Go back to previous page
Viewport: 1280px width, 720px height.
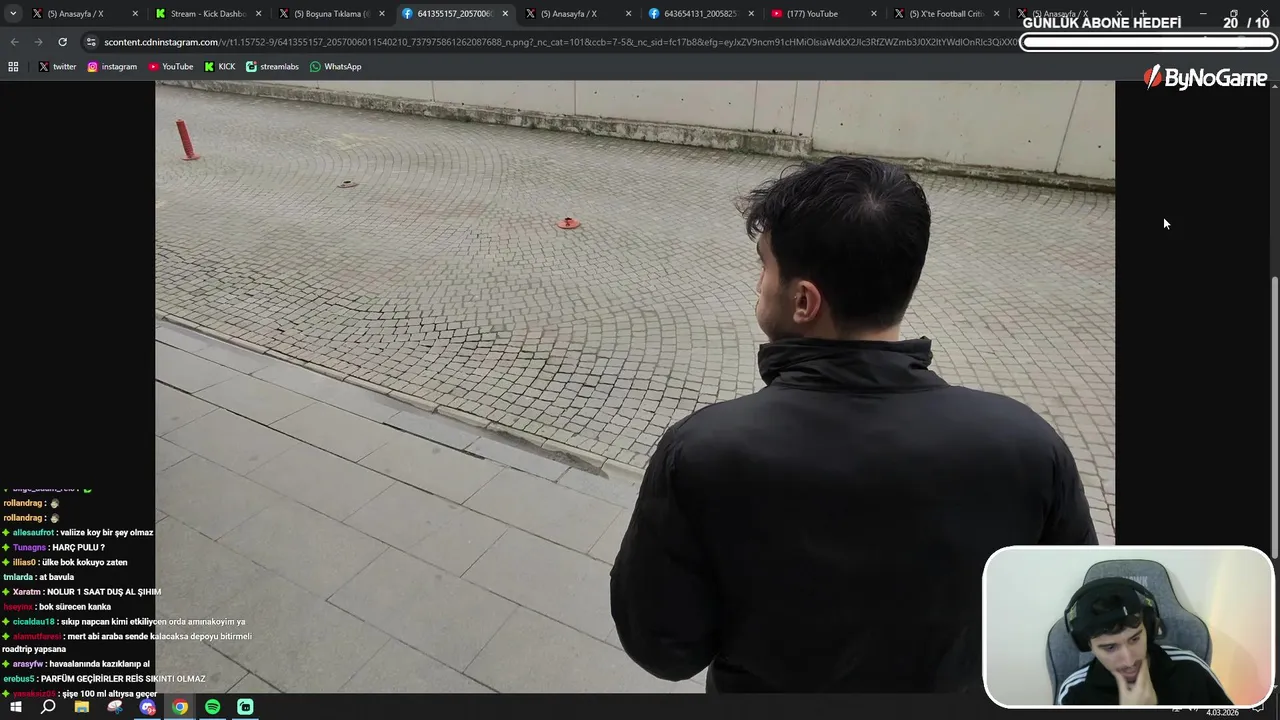pyautogui.click(x=14, y=42)
